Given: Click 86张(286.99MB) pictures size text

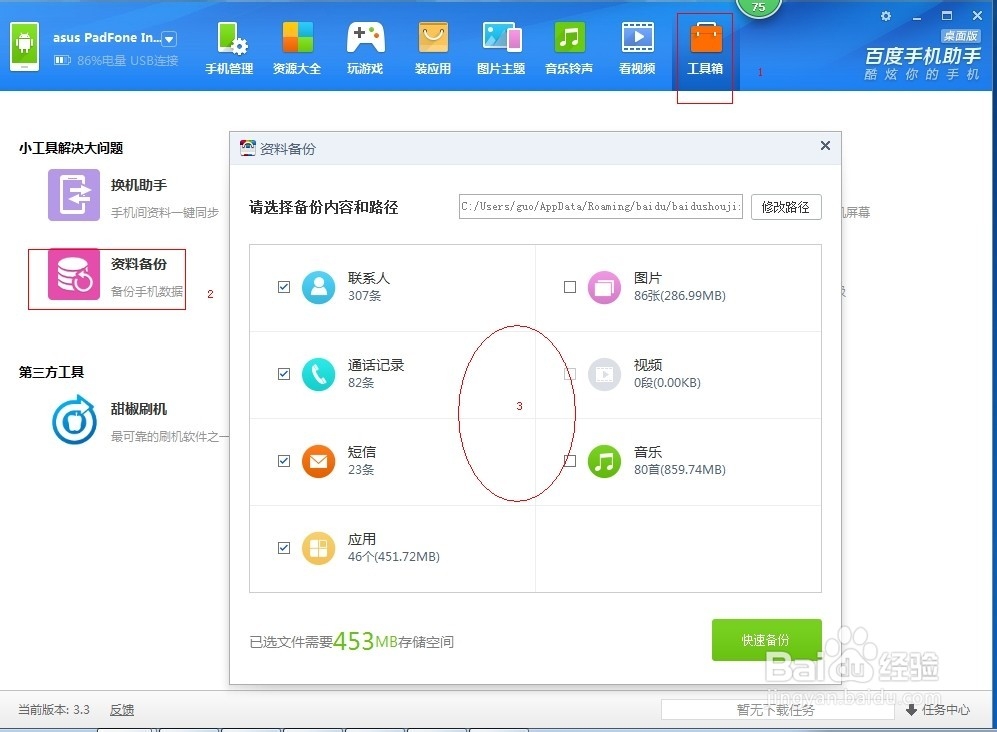Looking at the screenshot, I should [680, 296].
